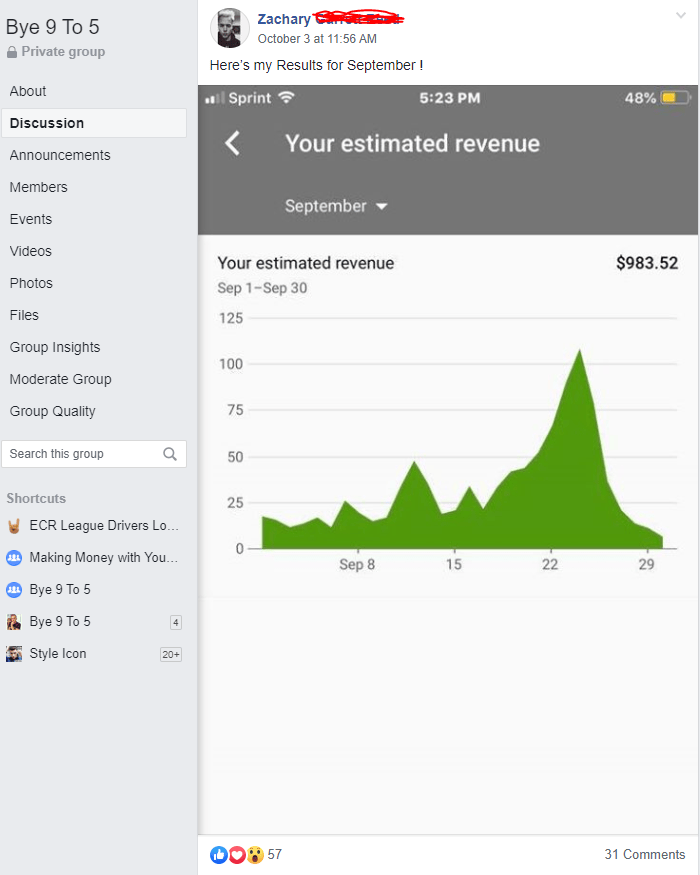The height and width of the screenshot is (875, 700).
Task: Click Style Icon shortcut avatar
Action: [14, 654]
